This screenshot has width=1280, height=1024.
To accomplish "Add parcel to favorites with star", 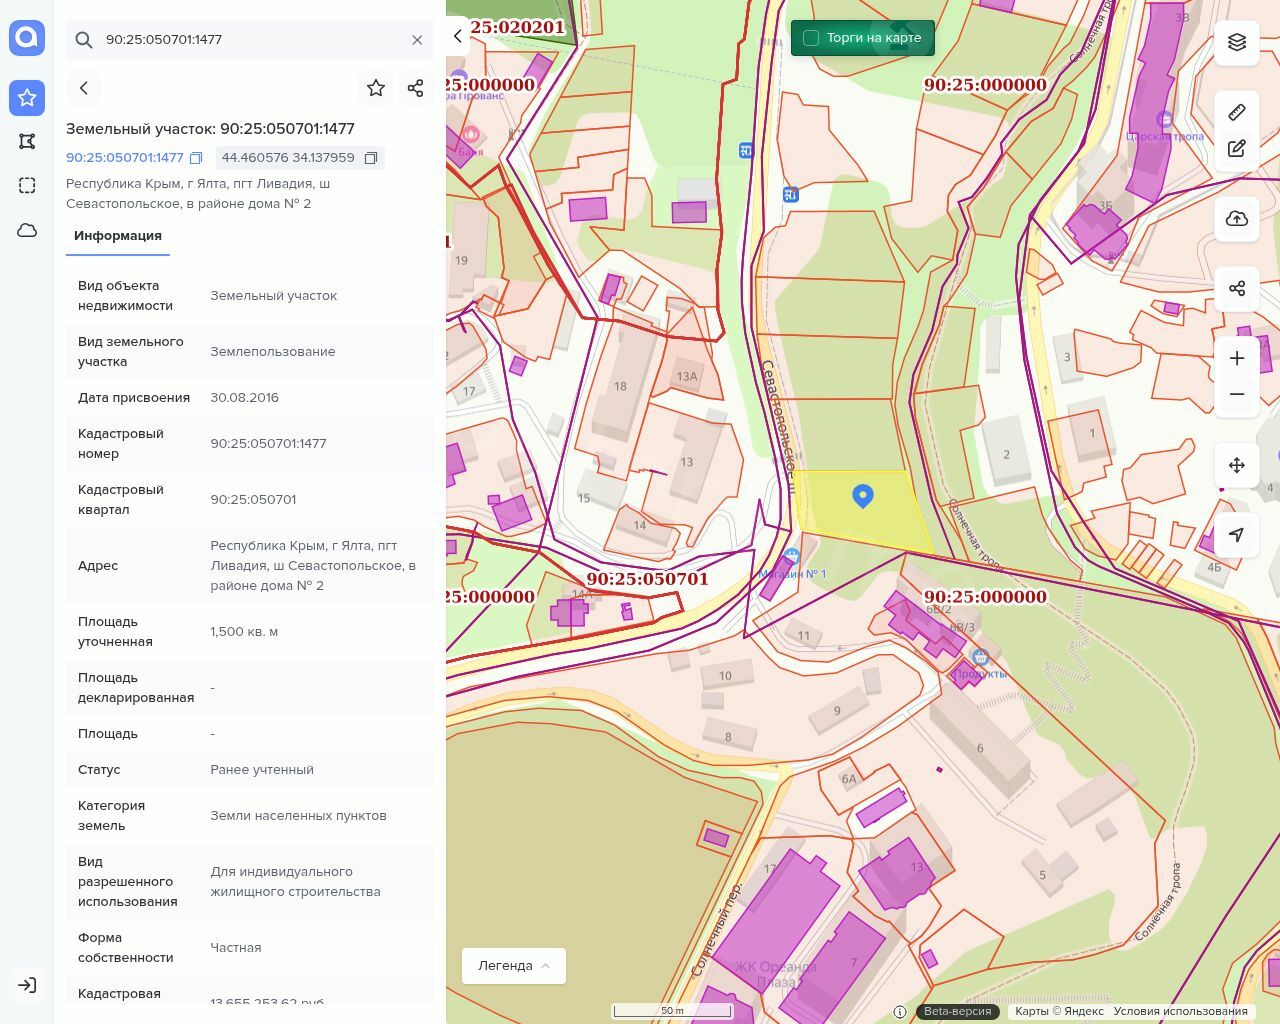I will coord(376,88).
